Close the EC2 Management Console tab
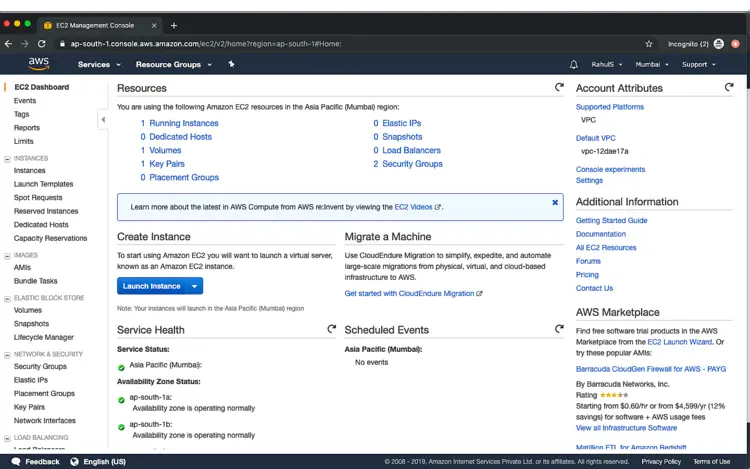750x469 pixels. [154, 25]
